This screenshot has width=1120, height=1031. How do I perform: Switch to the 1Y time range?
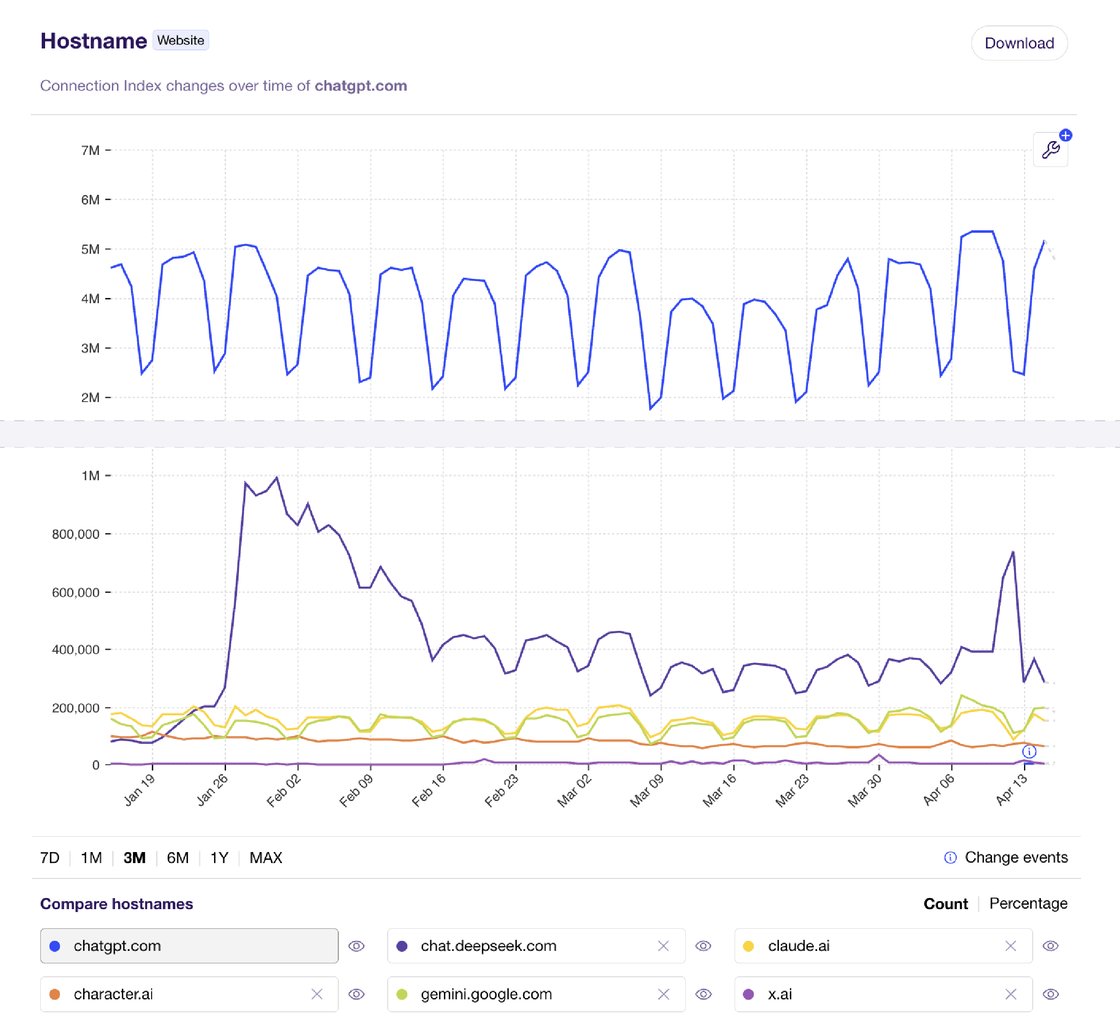[x=219, y=857]
